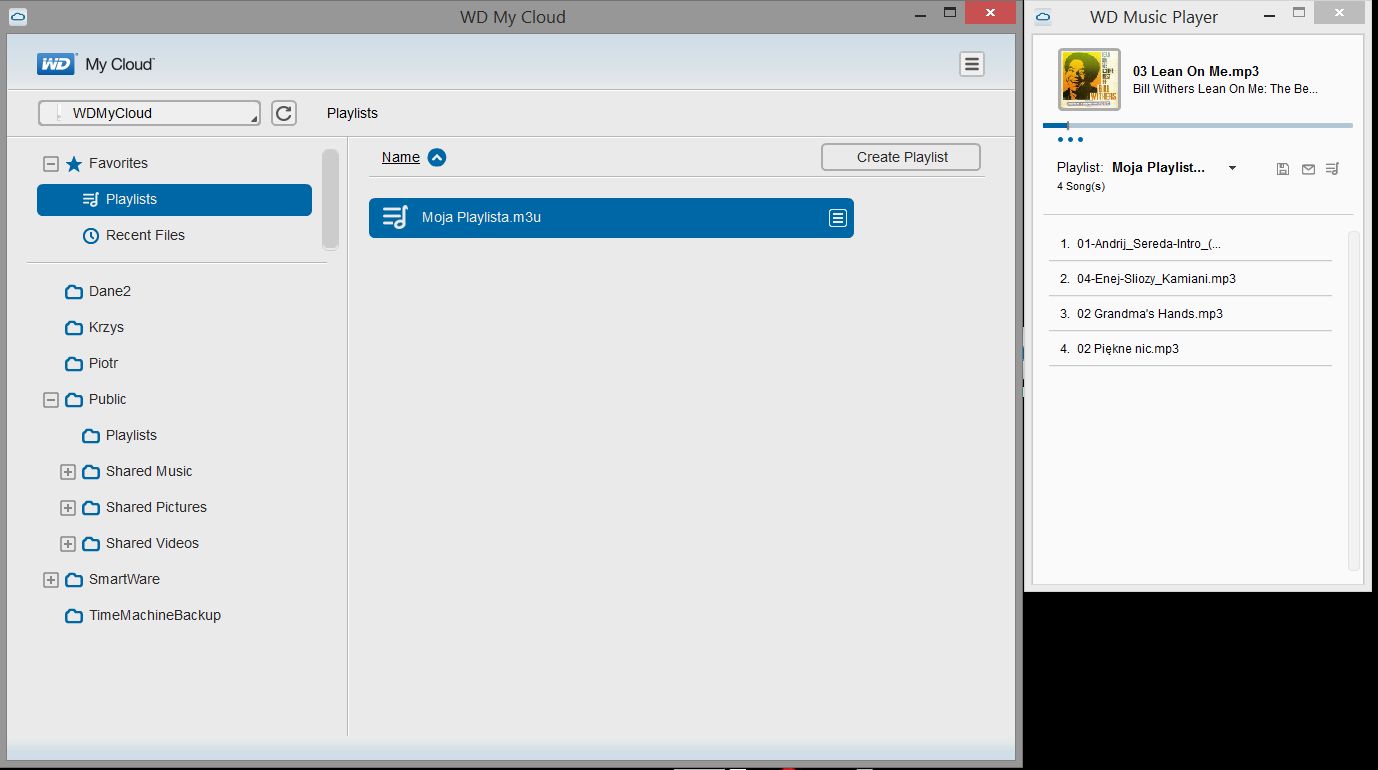Open the WDMyCloud device dropdown
This screenshot has width=1378, height=770.
(149, 113)
